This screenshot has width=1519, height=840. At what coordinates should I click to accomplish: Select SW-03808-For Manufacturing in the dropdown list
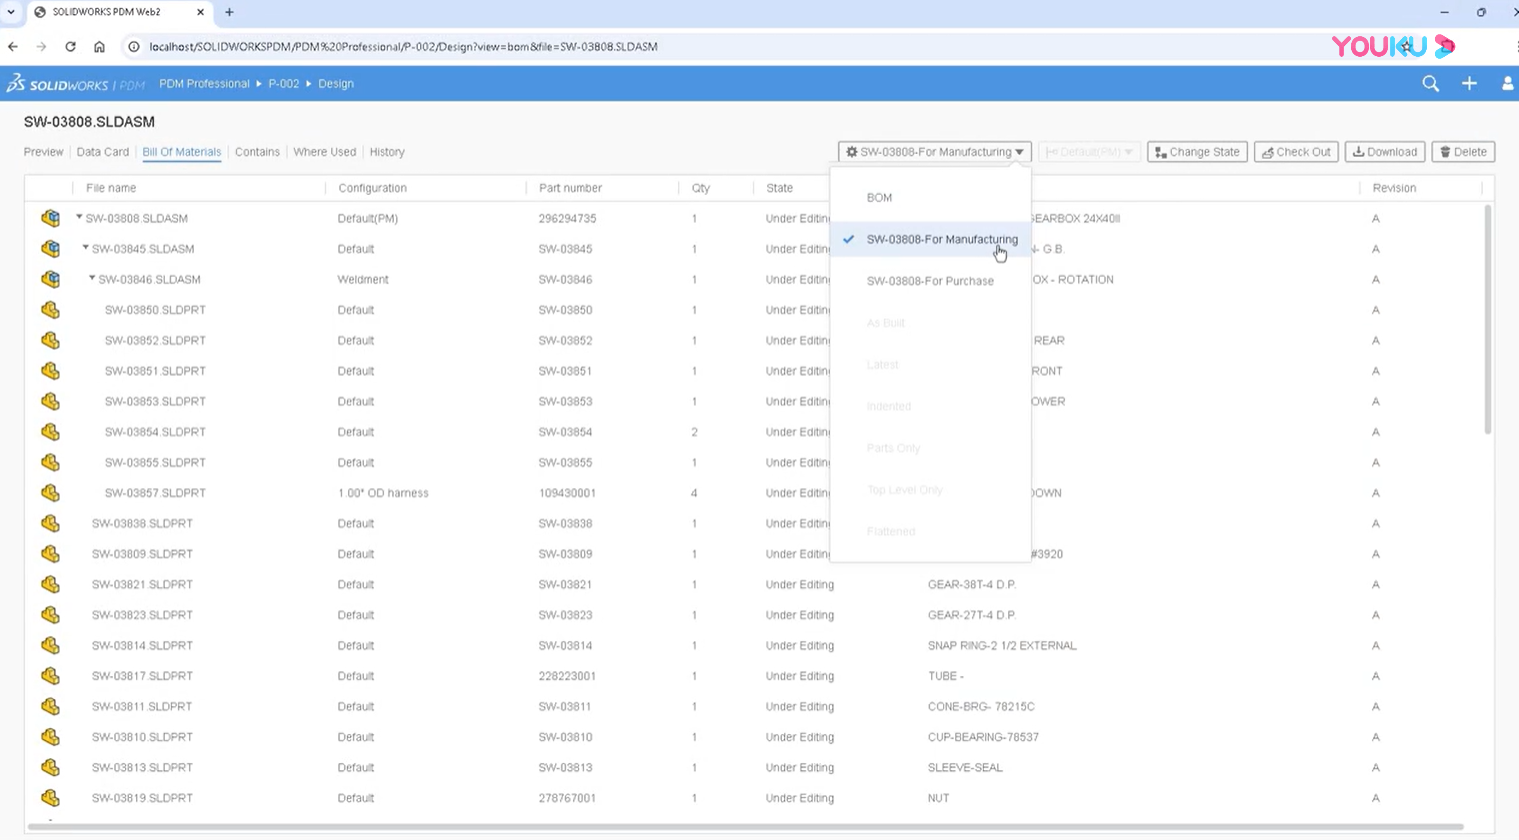pyautogui.click(x=930, y=239)
